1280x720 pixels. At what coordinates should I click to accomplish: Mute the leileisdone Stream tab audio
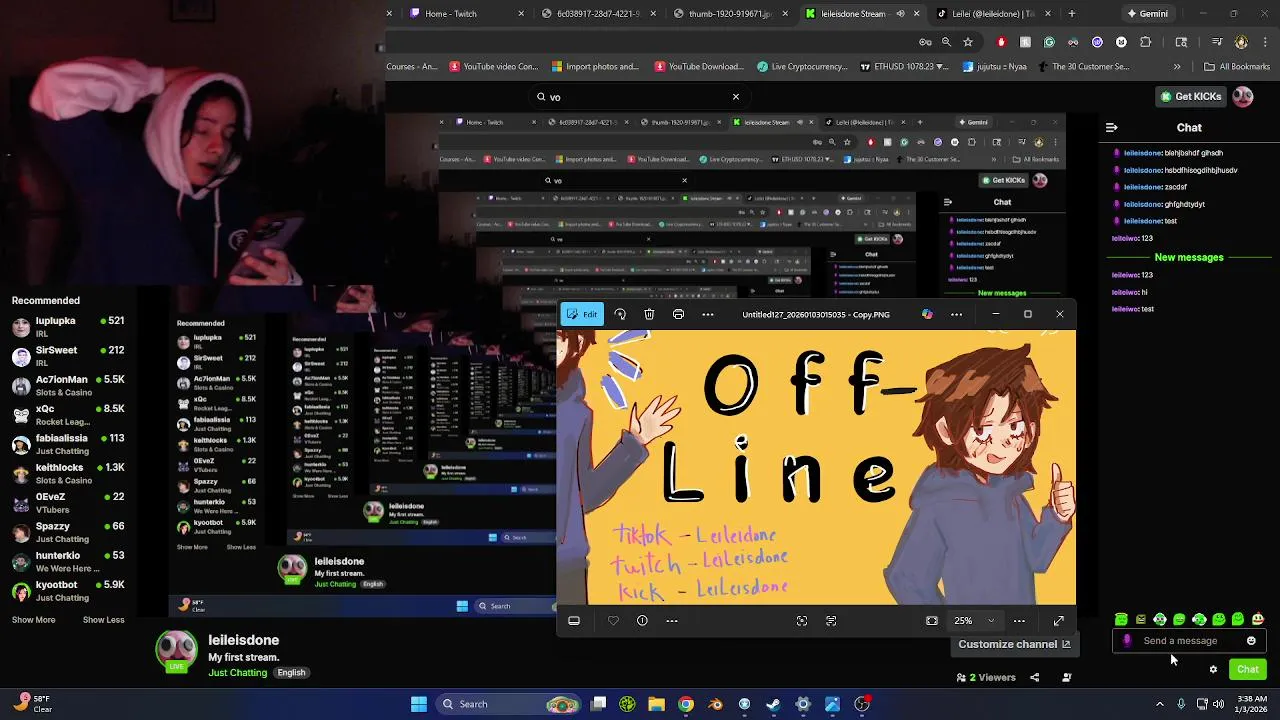900,14
